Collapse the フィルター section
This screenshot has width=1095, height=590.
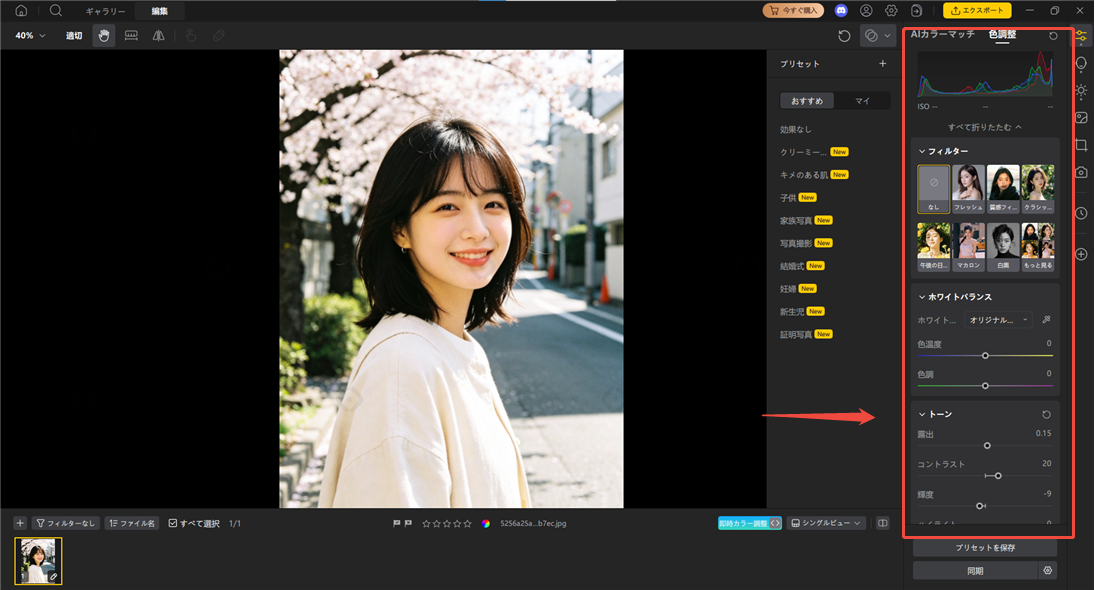coord(922,152)
